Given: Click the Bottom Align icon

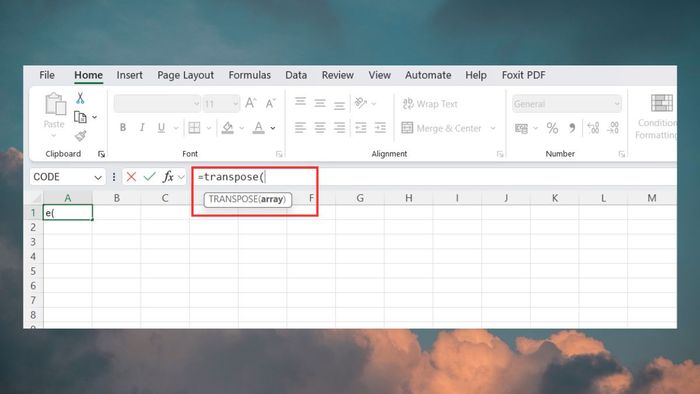Looking at the screenshot, I should pos(339,105).
